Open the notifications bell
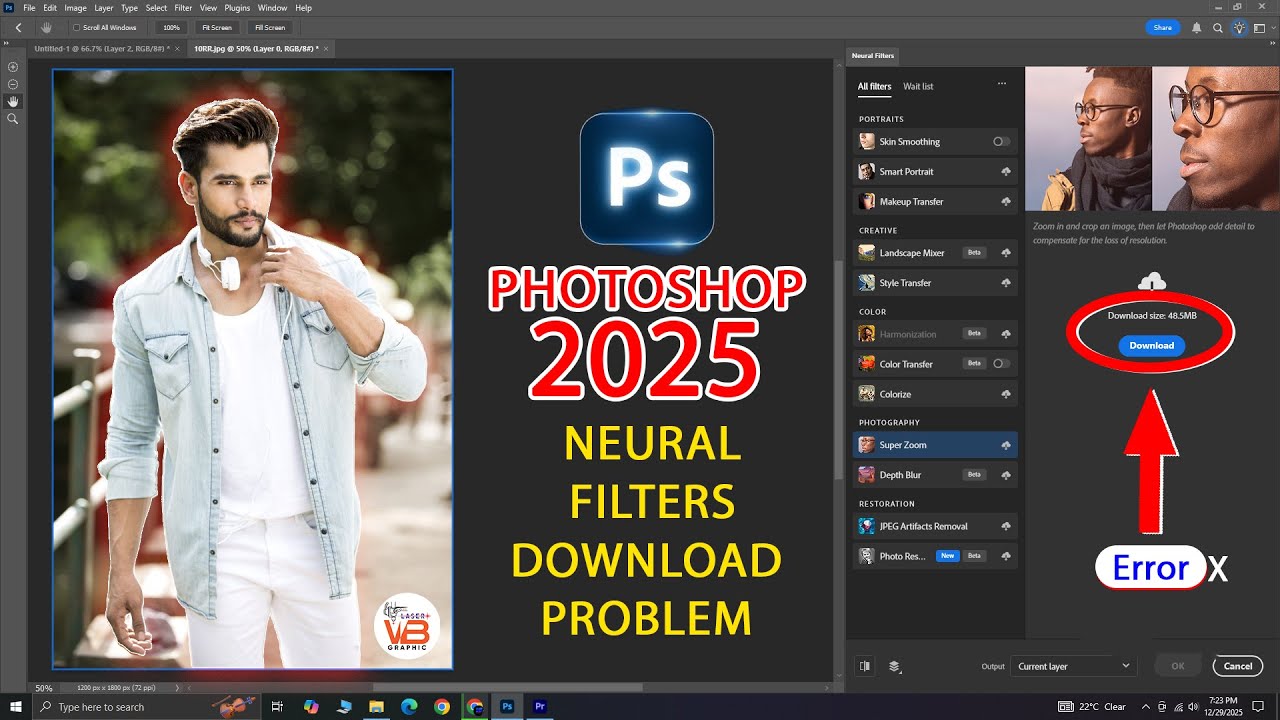1280x720 pixels. coord(1197,28)
